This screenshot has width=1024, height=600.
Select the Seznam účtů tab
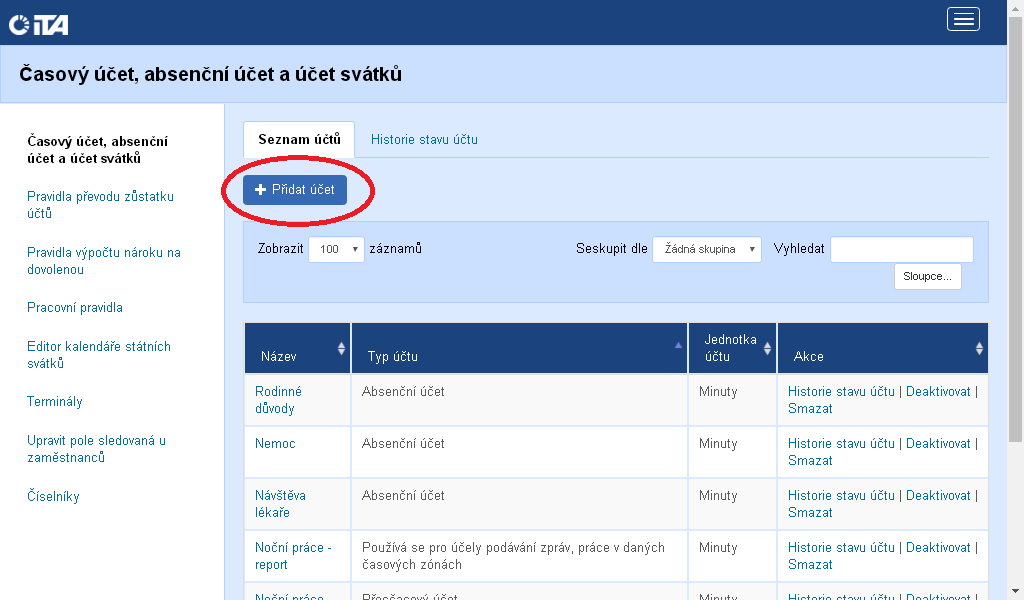299,139
